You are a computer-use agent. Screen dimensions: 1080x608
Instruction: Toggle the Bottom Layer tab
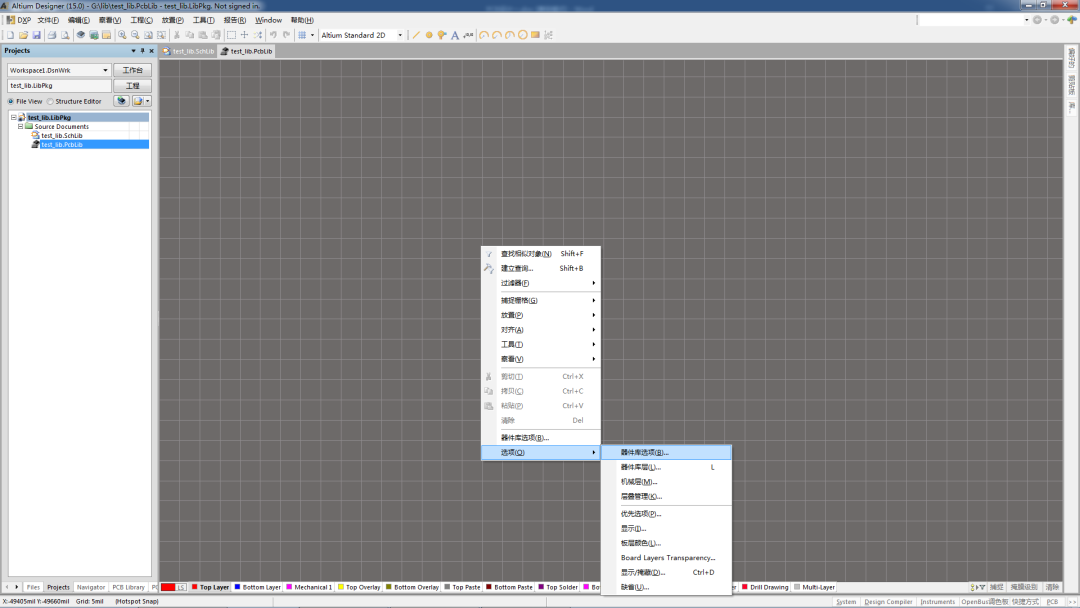258,587
